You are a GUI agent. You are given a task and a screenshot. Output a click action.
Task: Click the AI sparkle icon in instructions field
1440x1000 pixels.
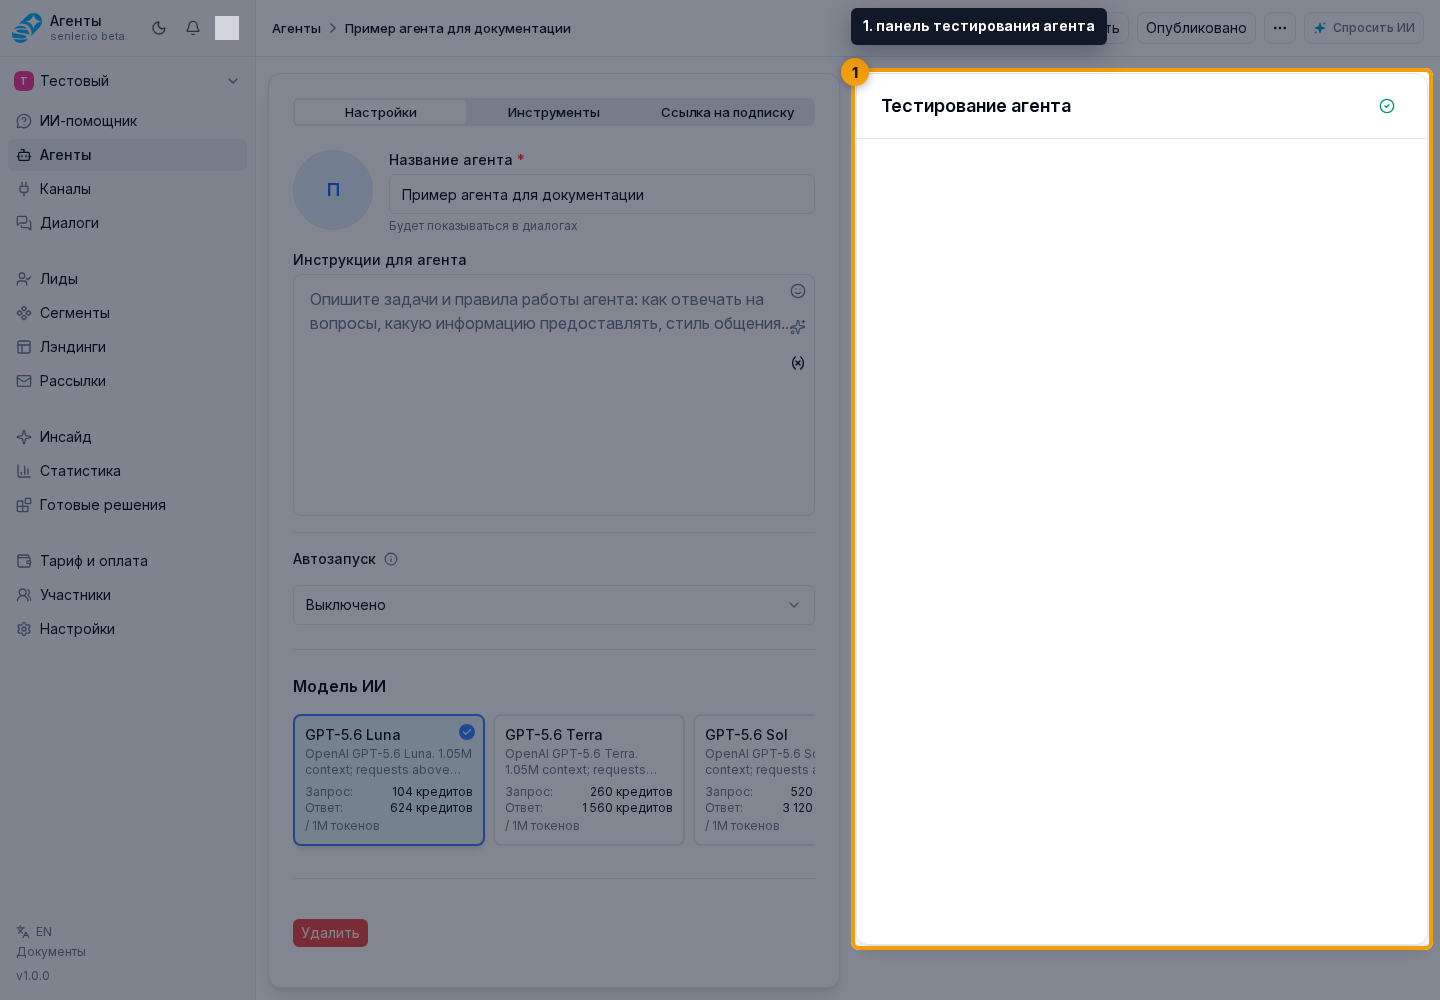pyautogui.click(x=798, y=327)
